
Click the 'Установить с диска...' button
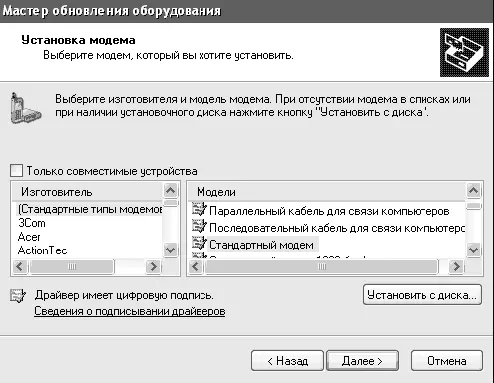point(422,295)
